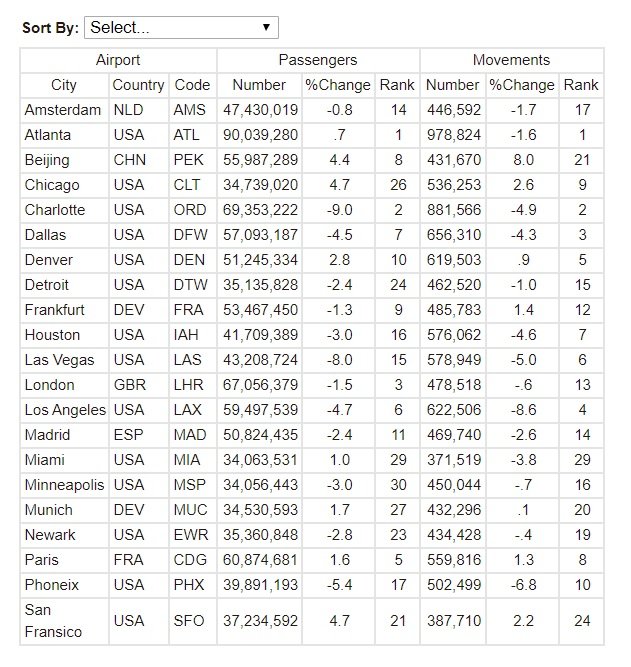
Task: Select the CDG code cell
Action: pos(190,560)
